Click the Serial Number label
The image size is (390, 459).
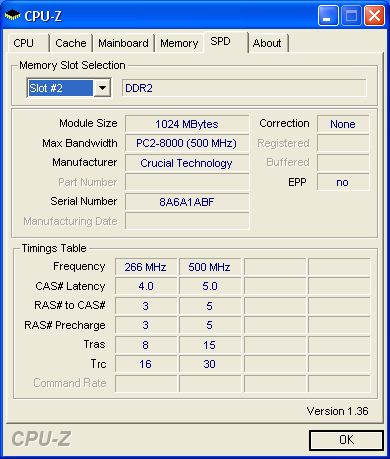pyautogui.click(x=84, y=201)
